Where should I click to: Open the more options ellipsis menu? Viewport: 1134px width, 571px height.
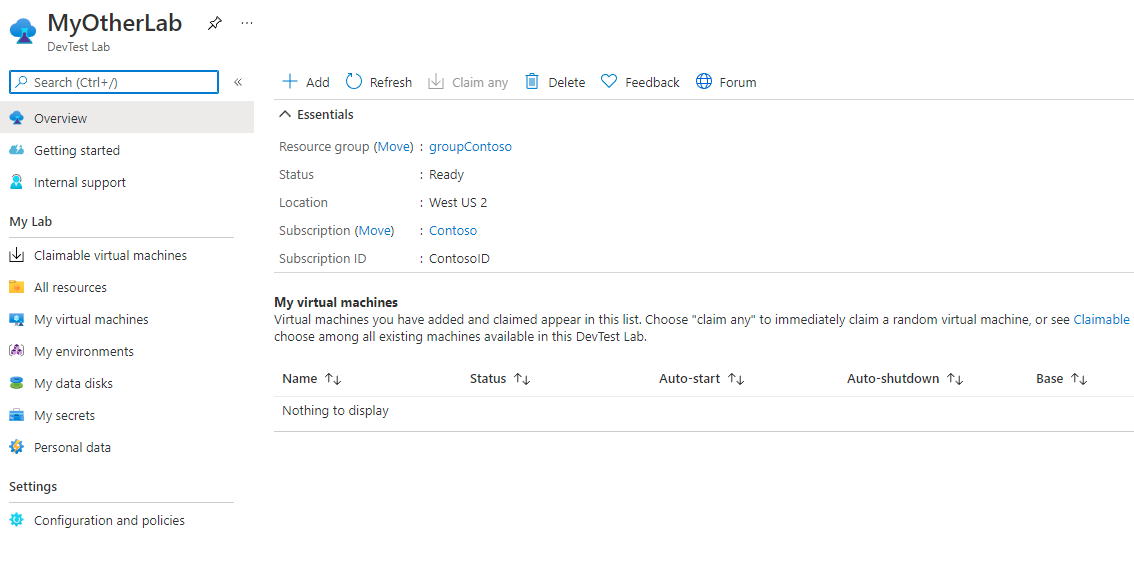247,23
